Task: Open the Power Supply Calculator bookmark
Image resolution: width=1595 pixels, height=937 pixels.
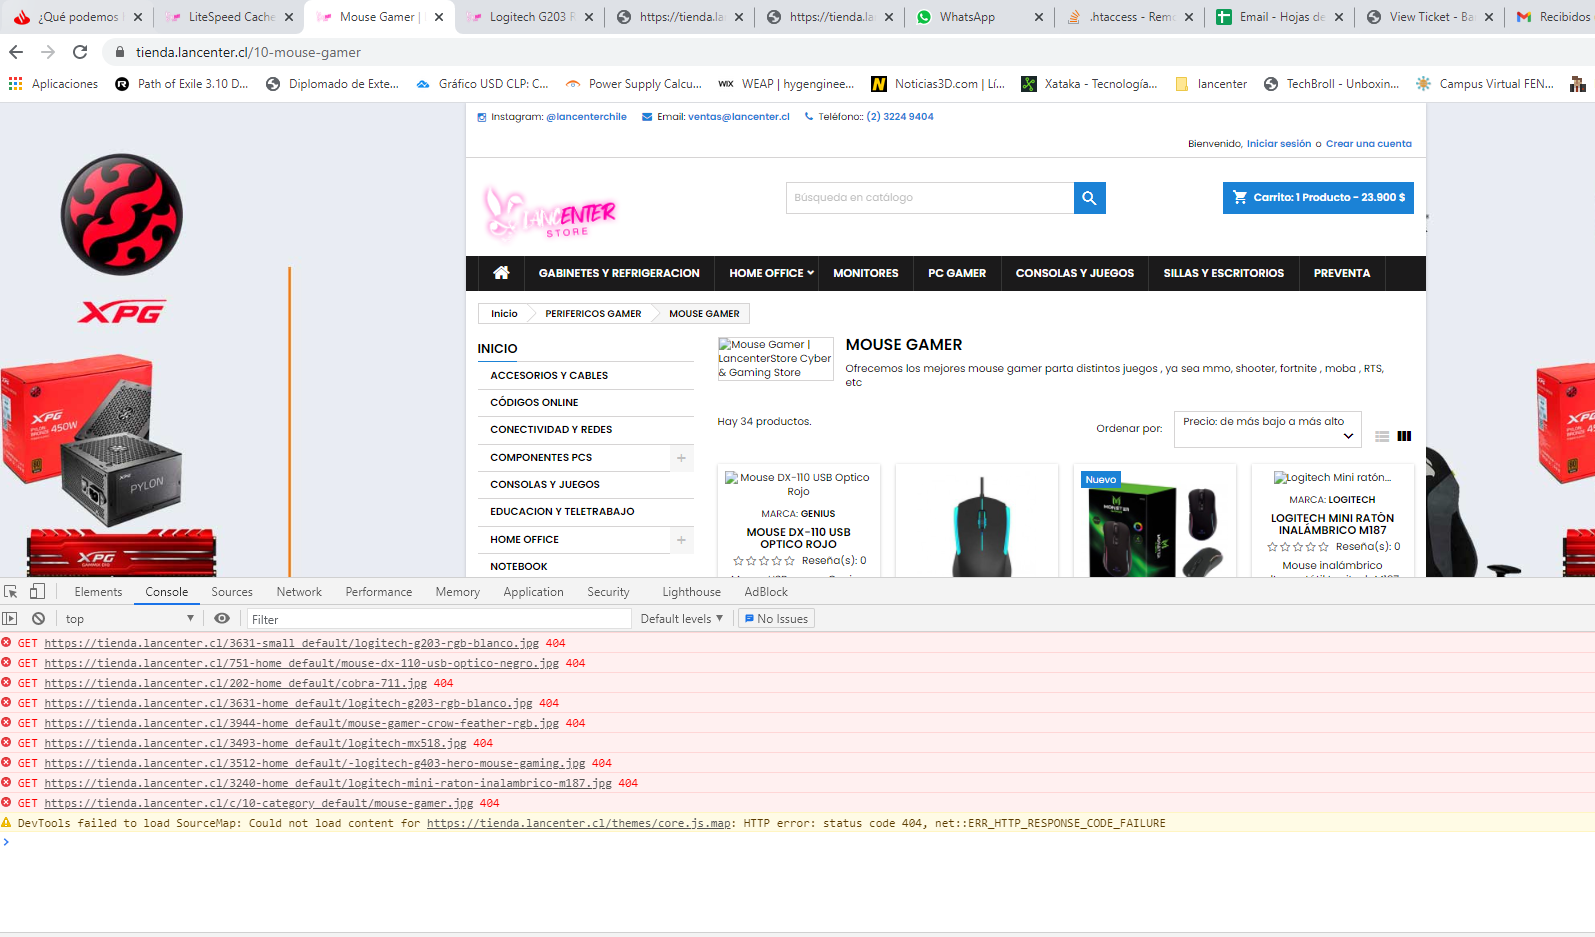Action: point(634,84)
